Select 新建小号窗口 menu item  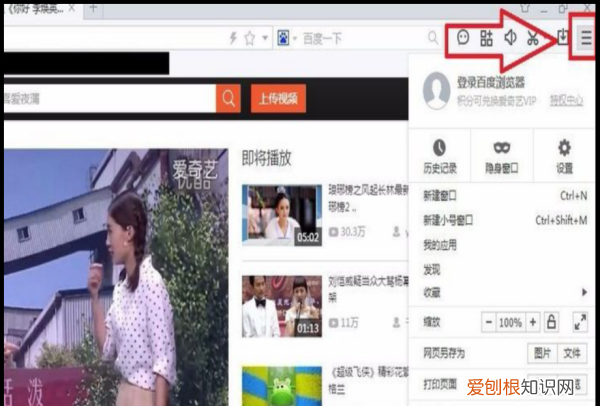coord(504,220)
